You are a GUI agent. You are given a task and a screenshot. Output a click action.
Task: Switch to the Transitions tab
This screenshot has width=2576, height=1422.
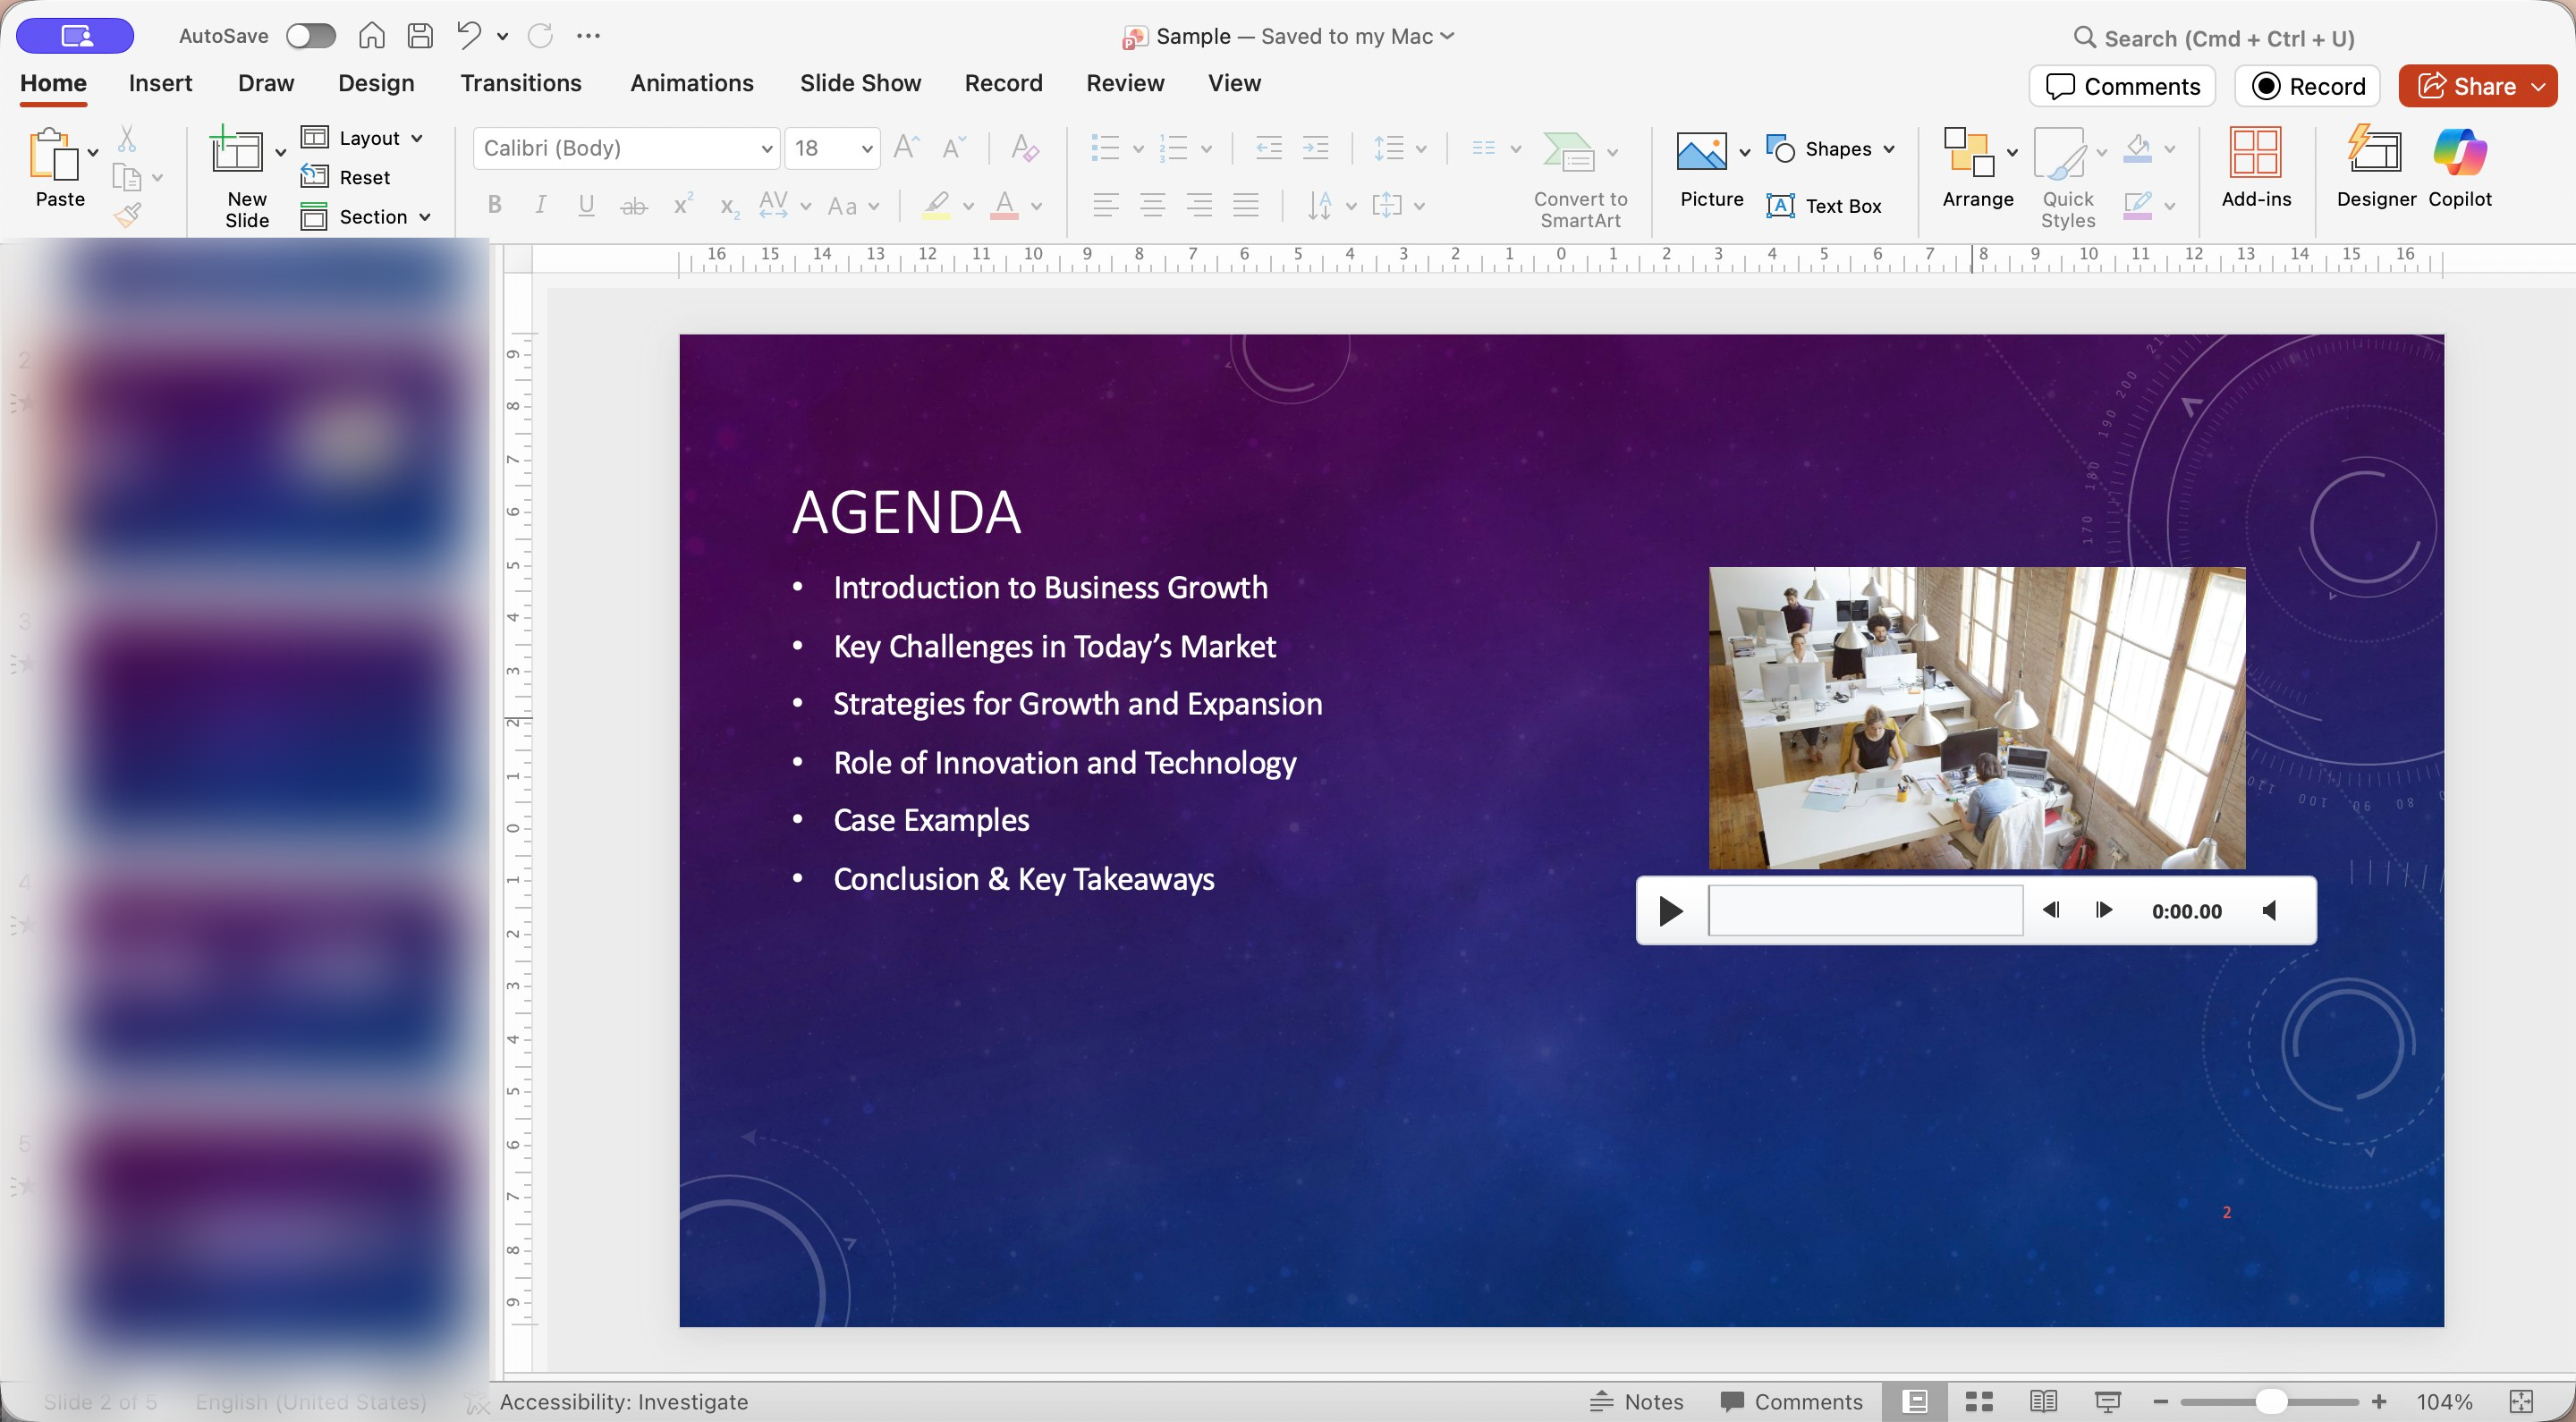(x=520, y=83)
